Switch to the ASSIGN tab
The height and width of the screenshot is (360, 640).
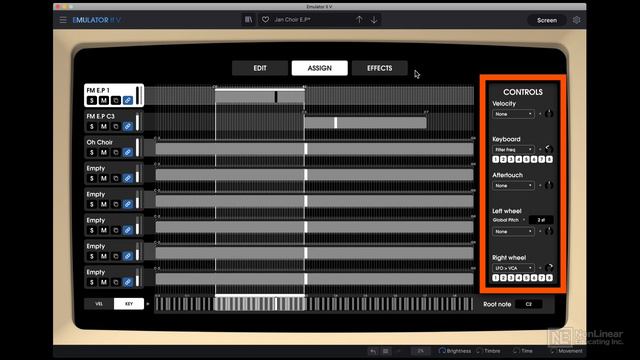(x=320, y=68)
